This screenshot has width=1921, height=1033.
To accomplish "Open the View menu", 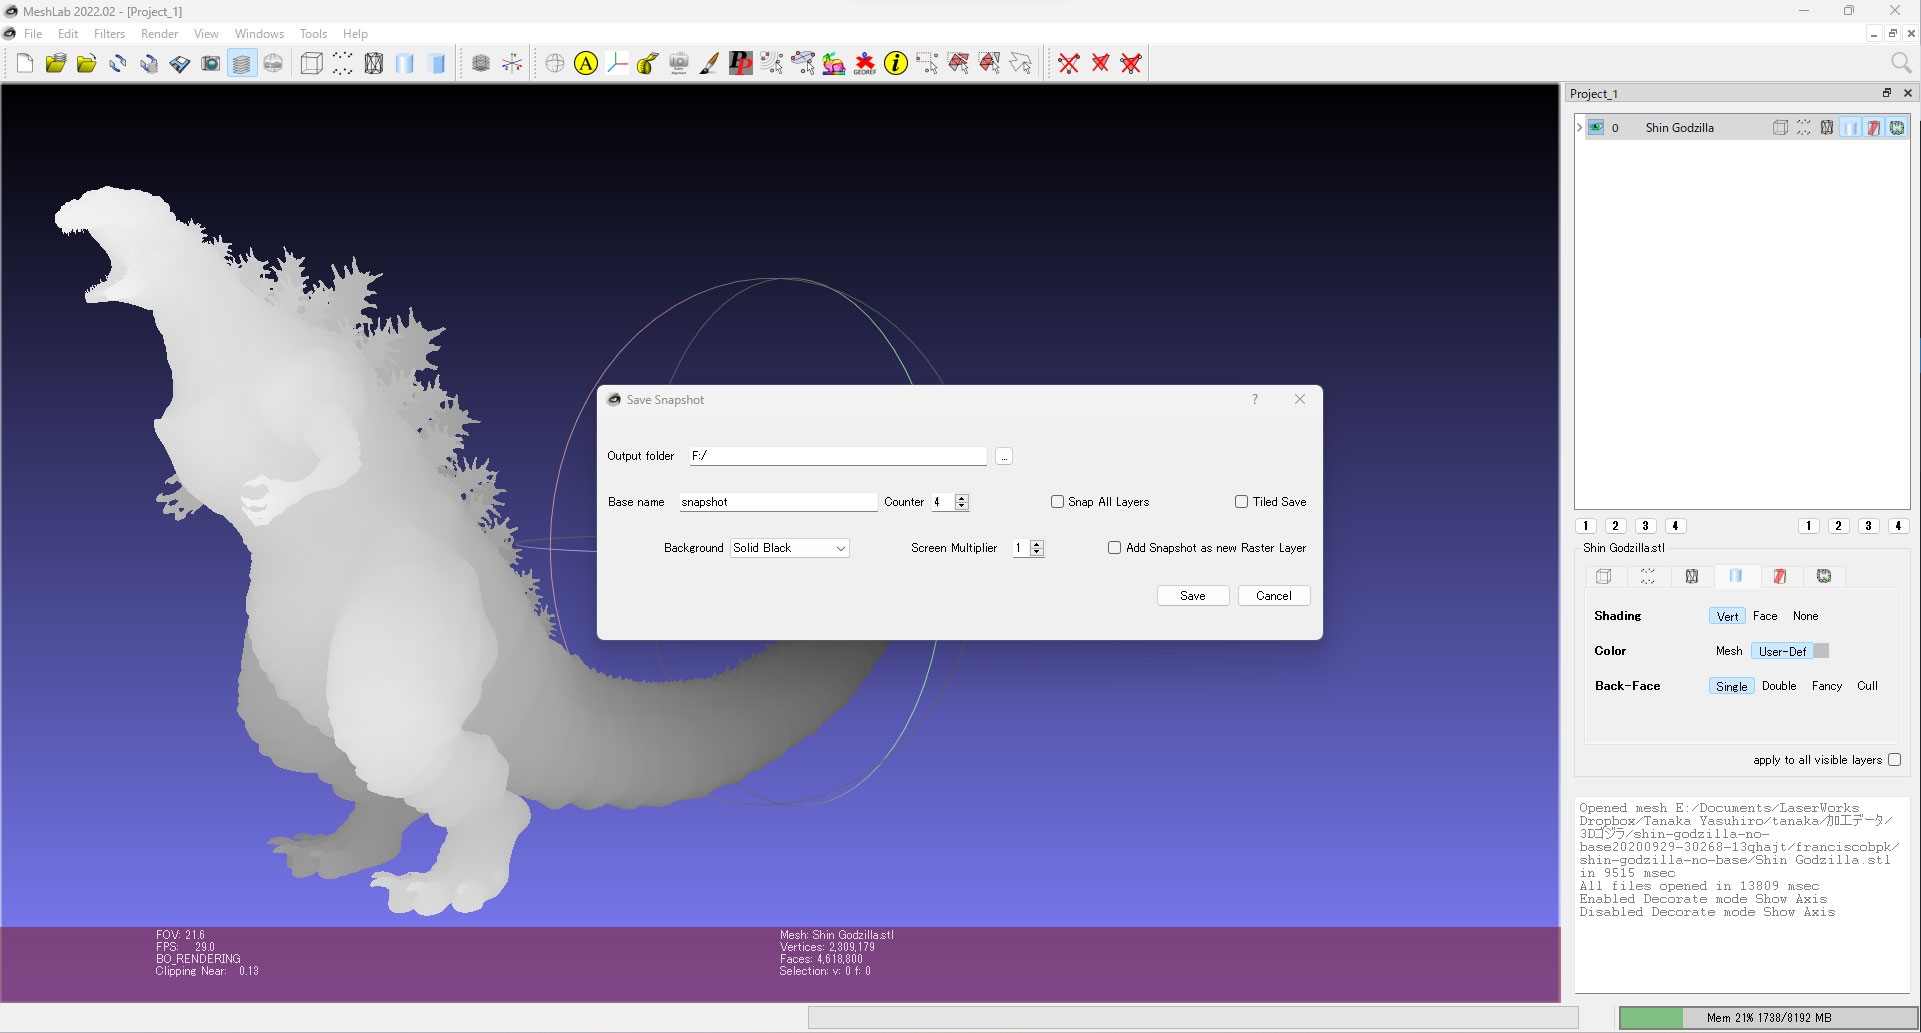I will pyautogui.click(x=206, y=34).
